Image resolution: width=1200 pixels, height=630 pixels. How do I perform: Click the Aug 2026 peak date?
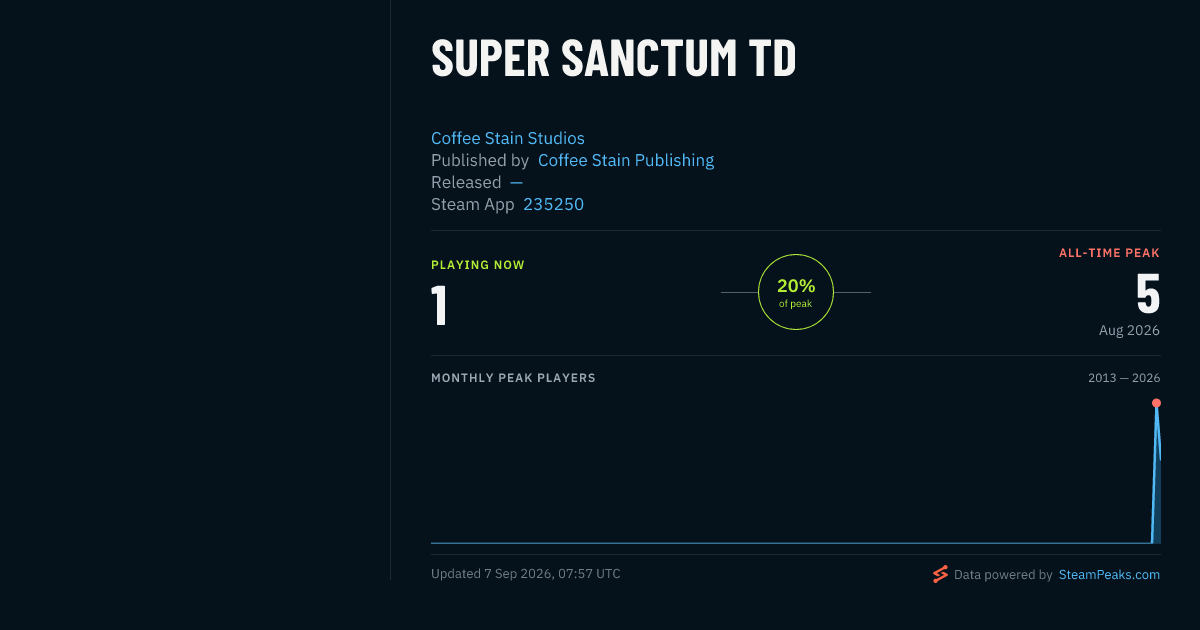tap(1129, 330)
